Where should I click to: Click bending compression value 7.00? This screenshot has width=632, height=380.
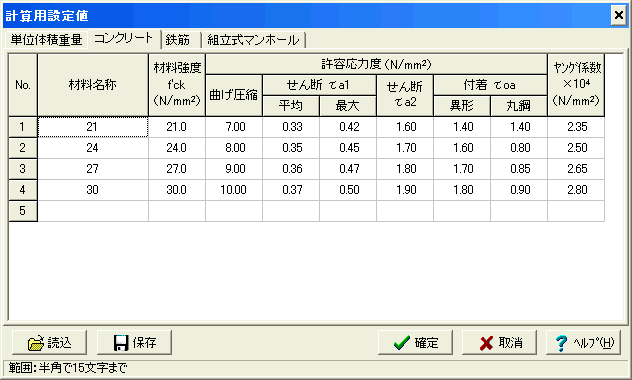234,127
